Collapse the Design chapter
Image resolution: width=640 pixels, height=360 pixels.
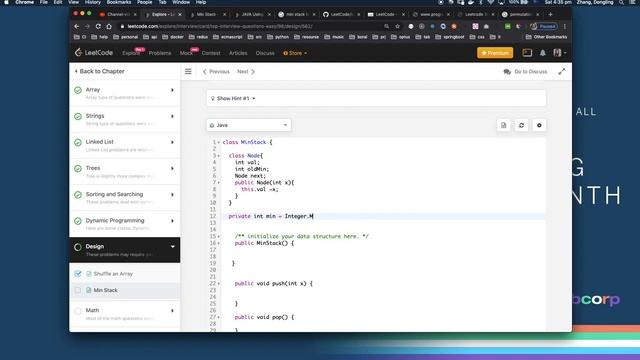[172, 247]
